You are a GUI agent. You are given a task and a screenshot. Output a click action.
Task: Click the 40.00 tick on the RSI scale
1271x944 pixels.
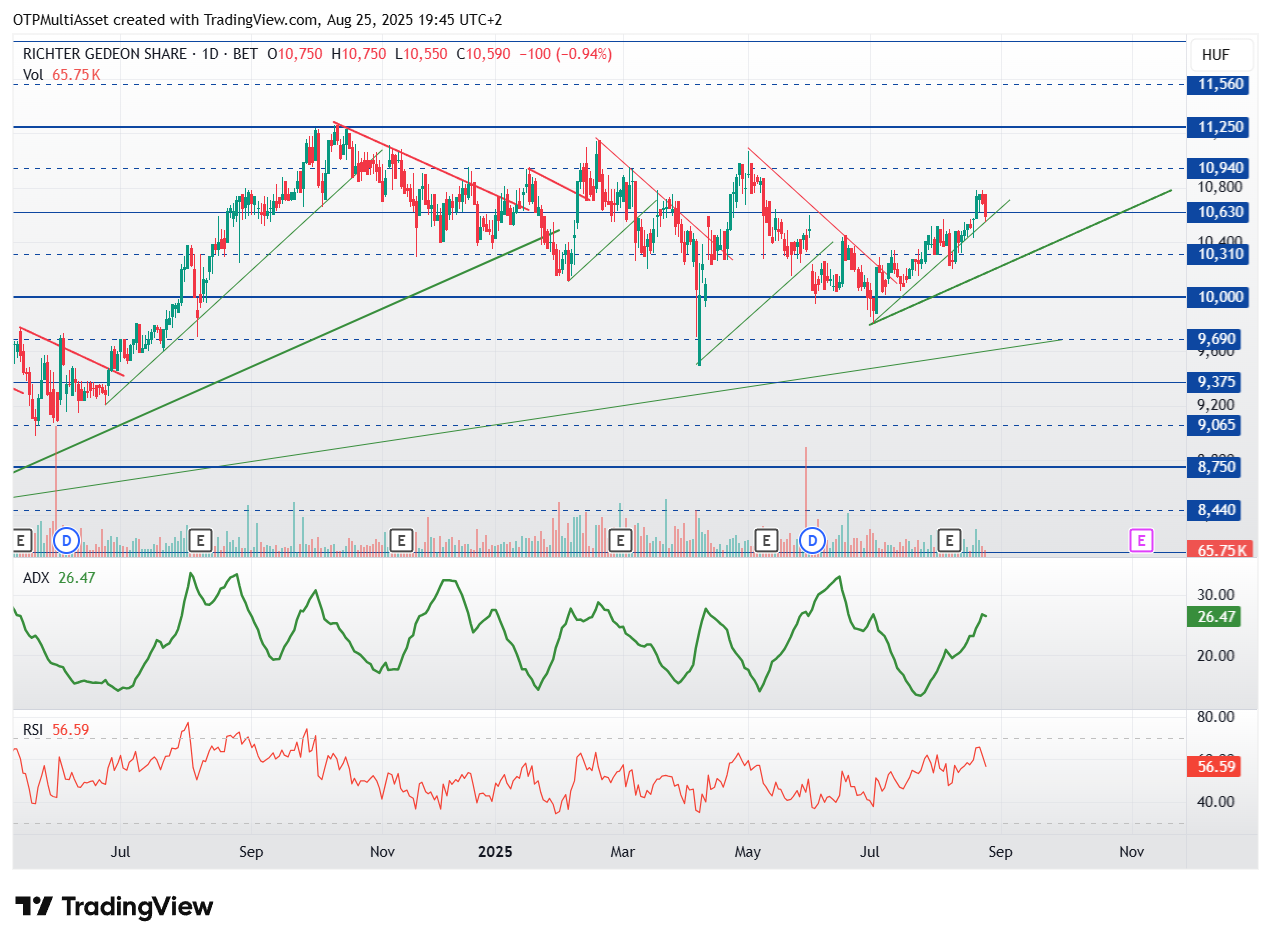point(1217,801)
